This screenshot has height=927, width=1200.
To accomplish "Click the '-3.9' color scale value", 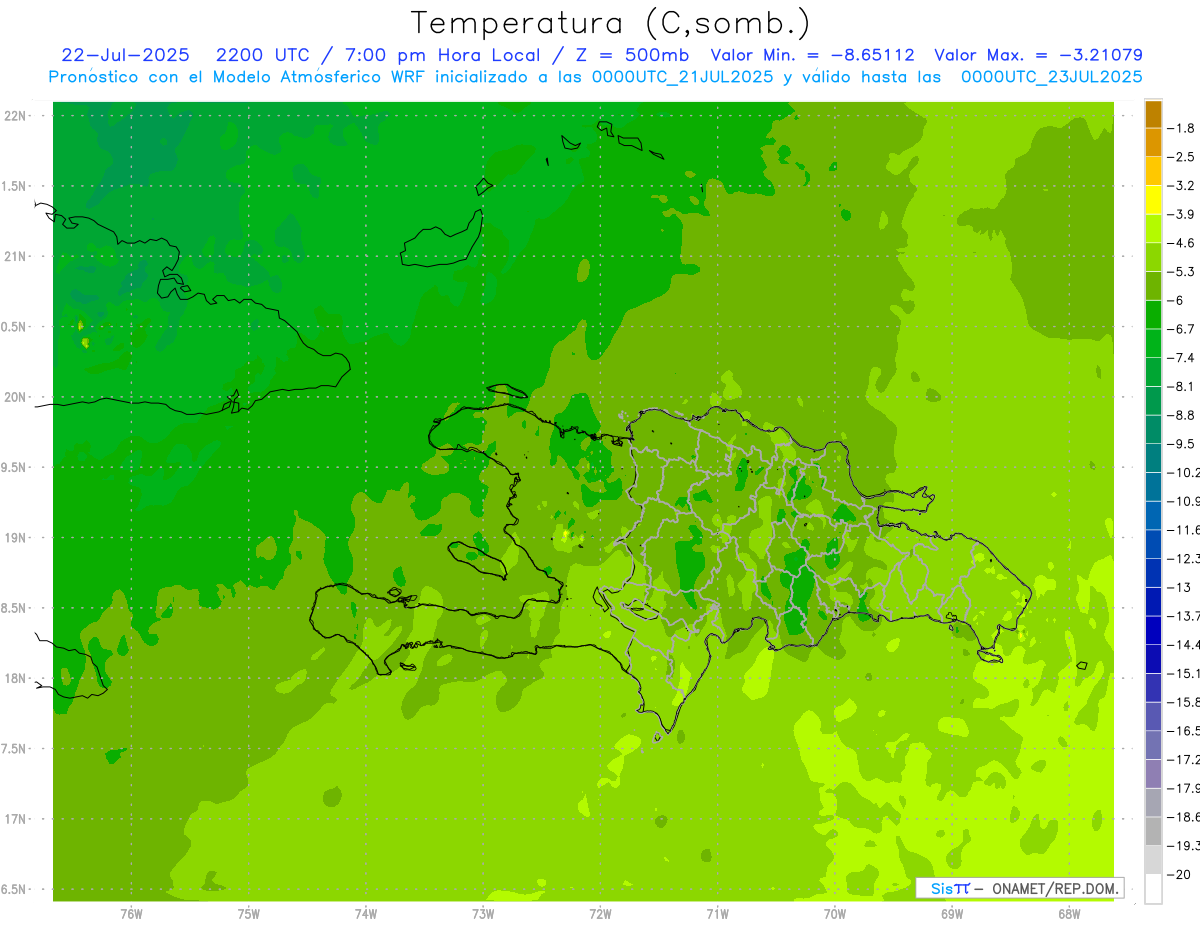I will click(1181, 214).
